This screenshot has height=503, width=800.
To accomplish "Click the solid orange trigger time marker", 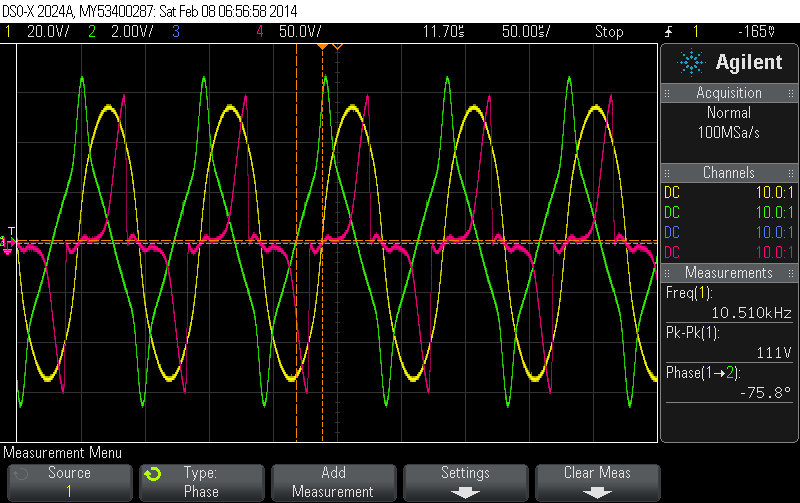I will (x=322, y=47).
